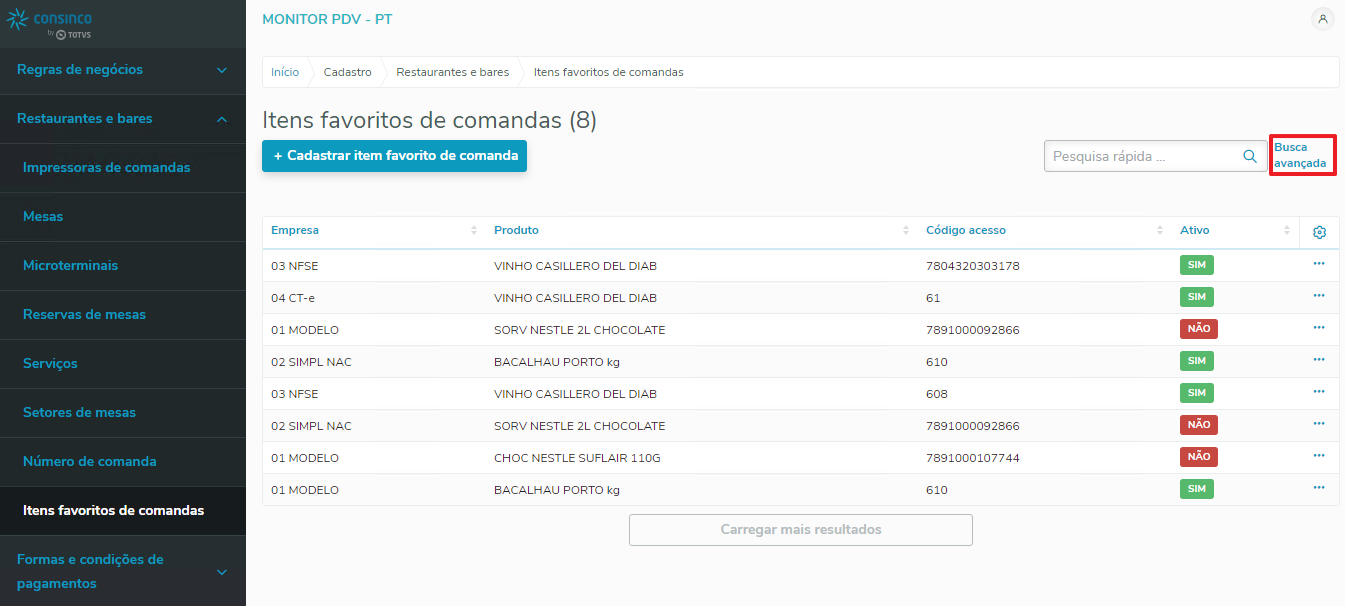Select 02 SIMPL NAC BACALHAU PORTO kg product cell
This screenshot has height=606, width=1345.
point(557,362)
